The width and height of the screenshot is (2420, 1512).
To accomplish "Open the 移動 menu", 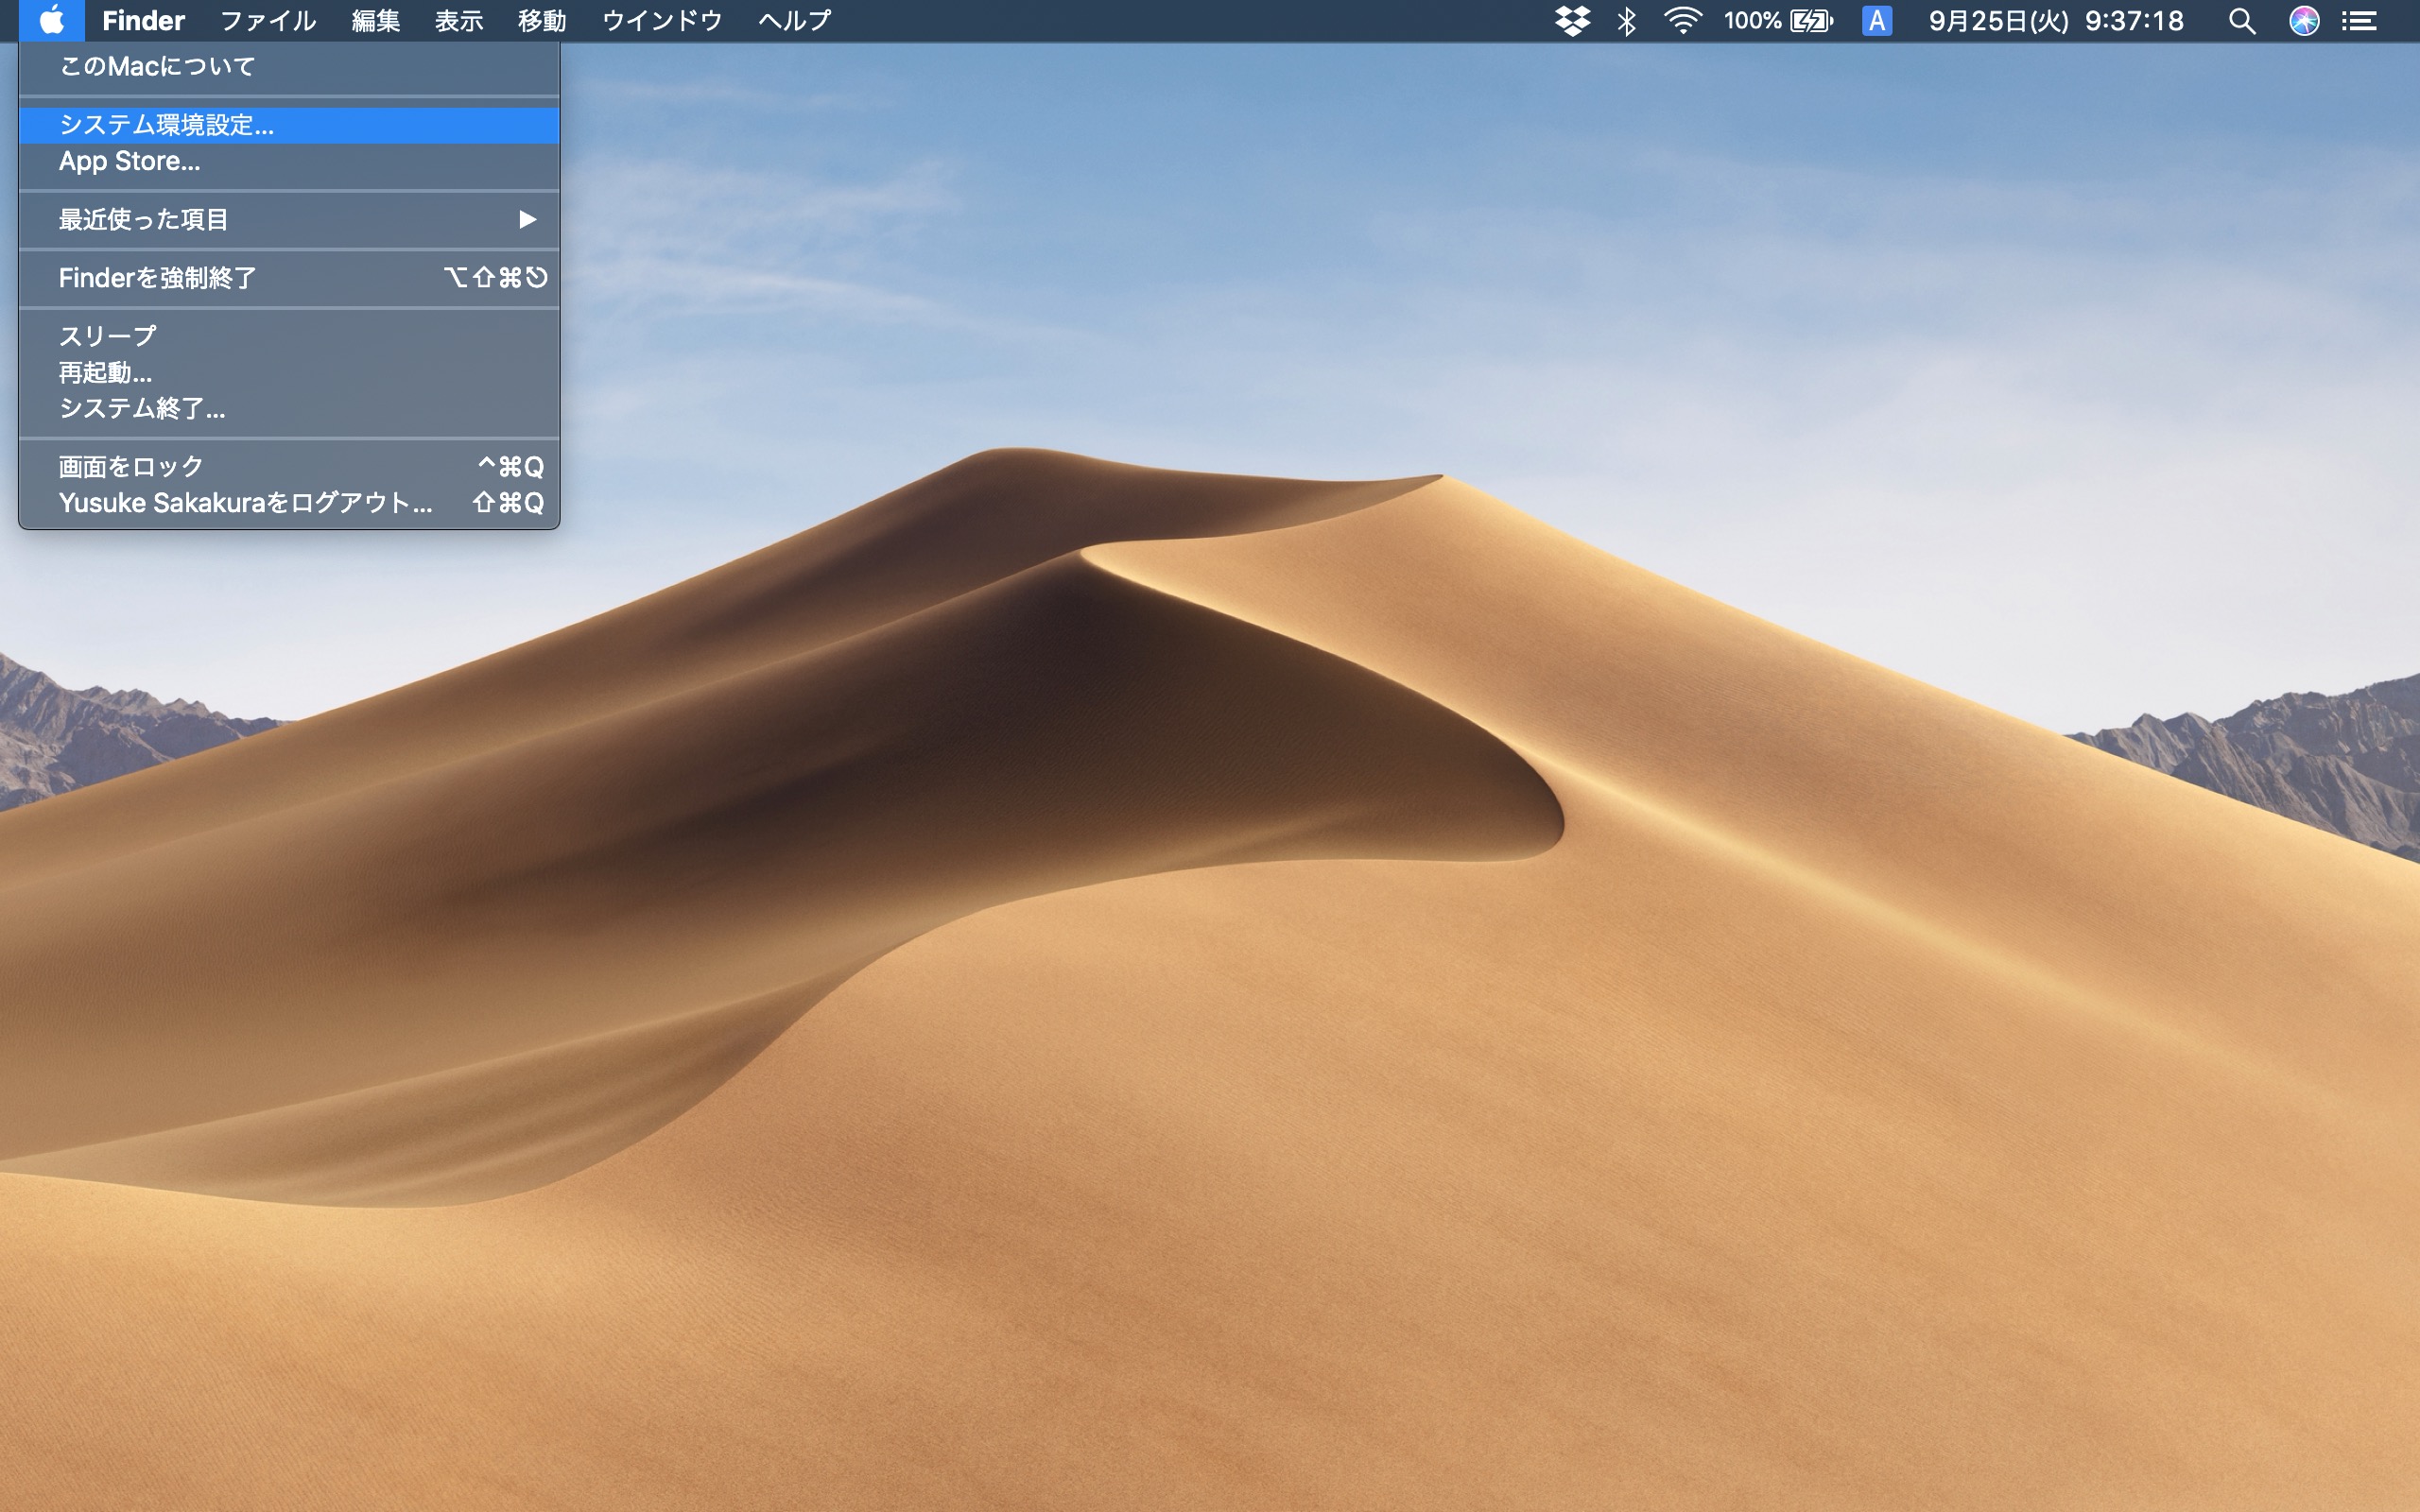I will tap(542, 21).
